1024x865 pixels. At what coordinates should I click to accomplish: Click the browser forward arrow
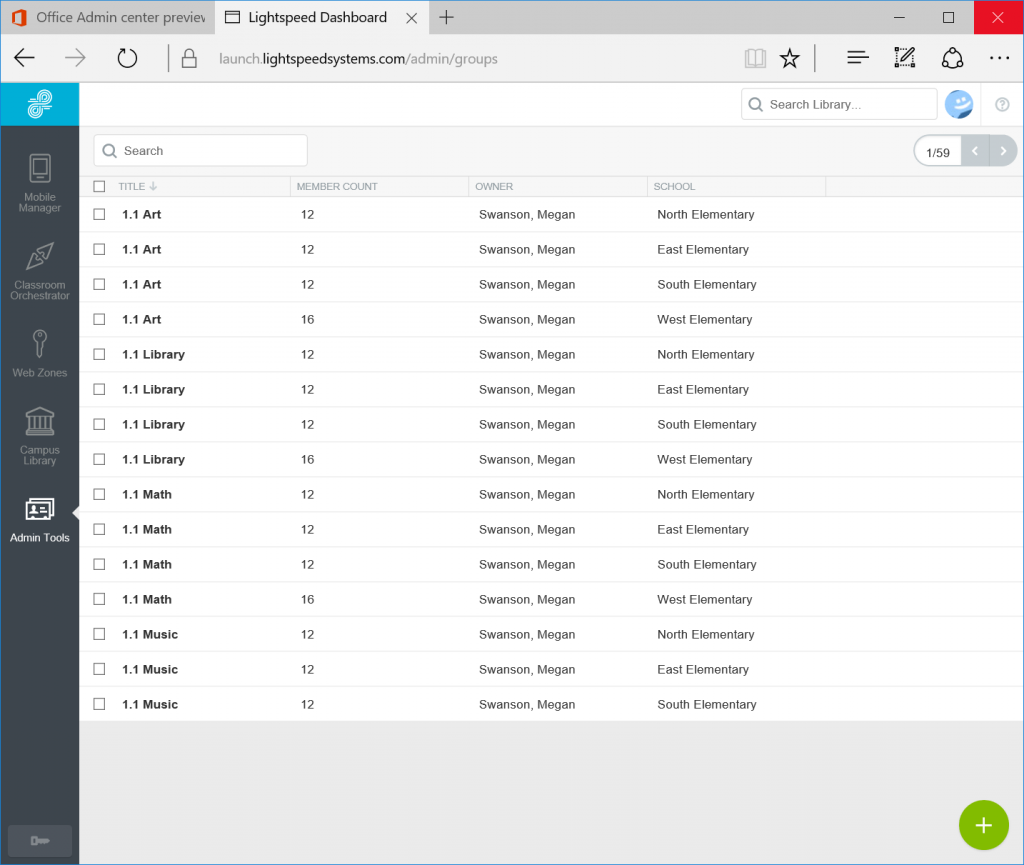pos(75,58)
